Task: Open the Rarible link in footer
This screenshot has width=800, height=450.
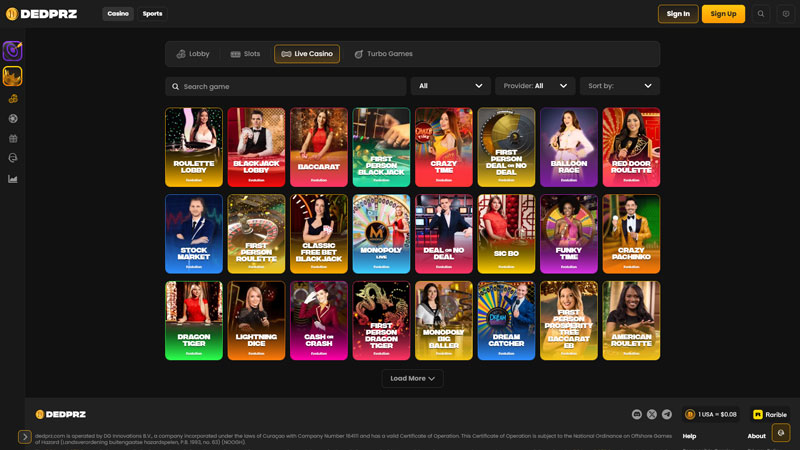Action: pyautogui.click(x=770, y=414)
